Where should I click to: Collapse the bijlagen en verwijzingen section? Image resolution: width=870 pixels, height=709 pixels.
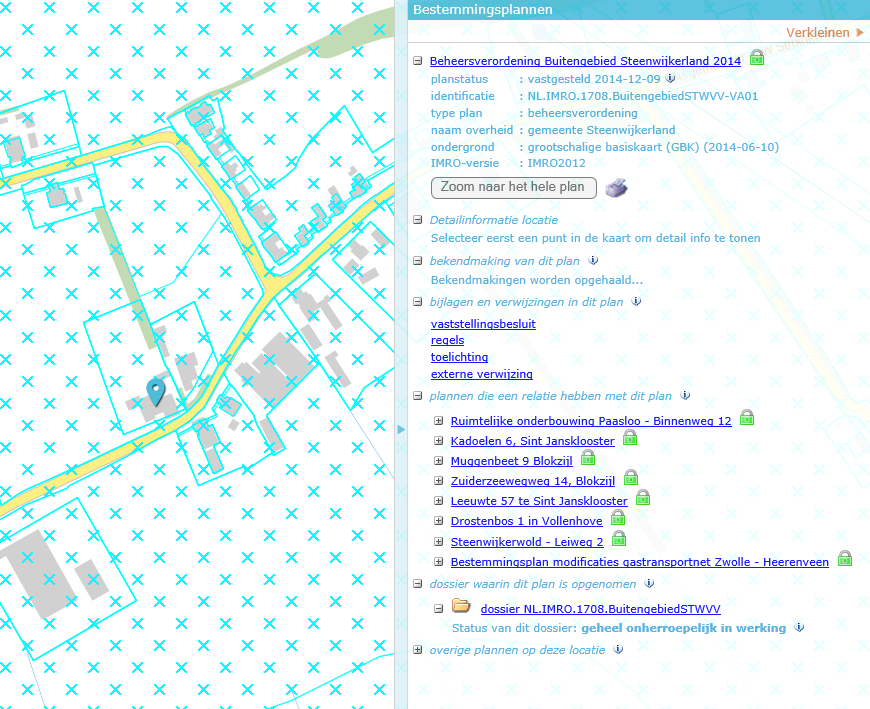(x=418, y=302)
